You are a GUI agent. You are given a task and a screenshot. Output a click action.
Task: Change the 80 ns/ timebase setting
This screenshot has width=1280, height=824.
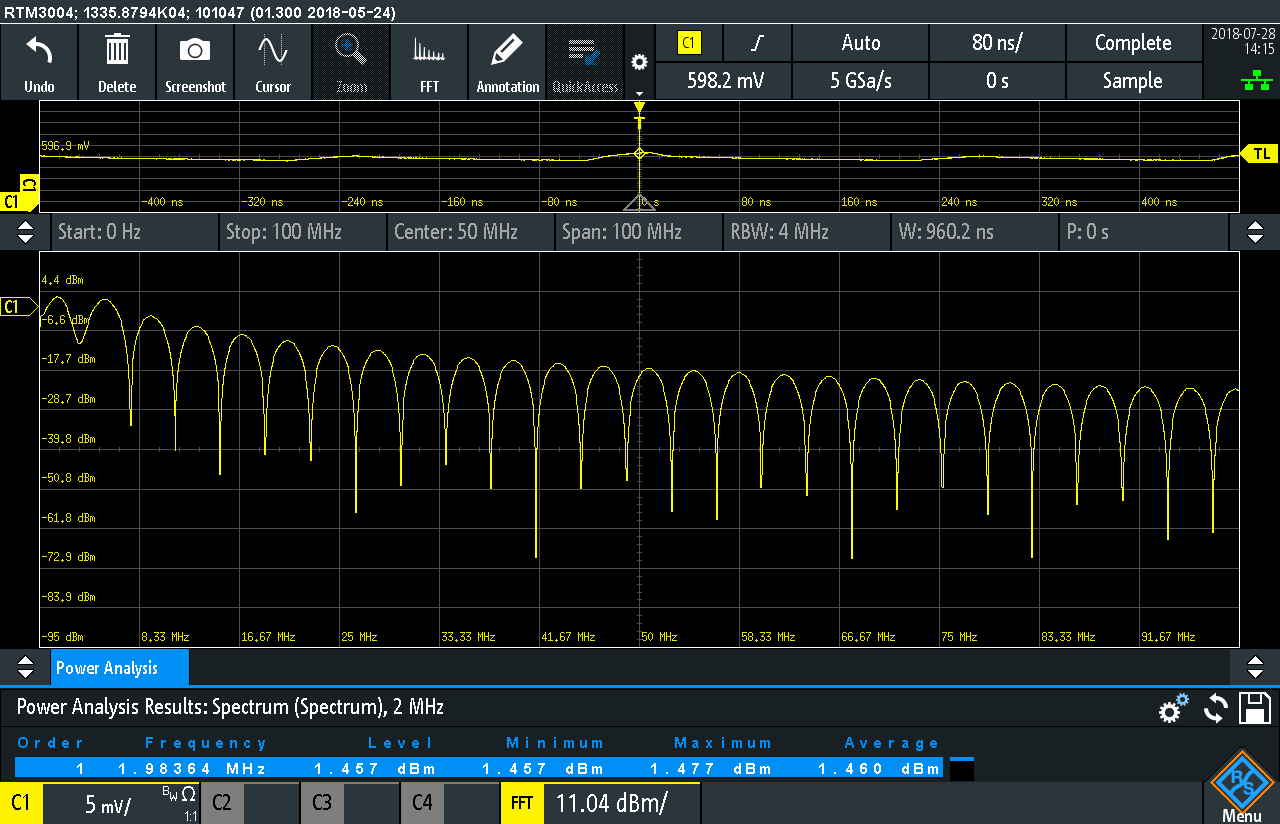[997, 43]
